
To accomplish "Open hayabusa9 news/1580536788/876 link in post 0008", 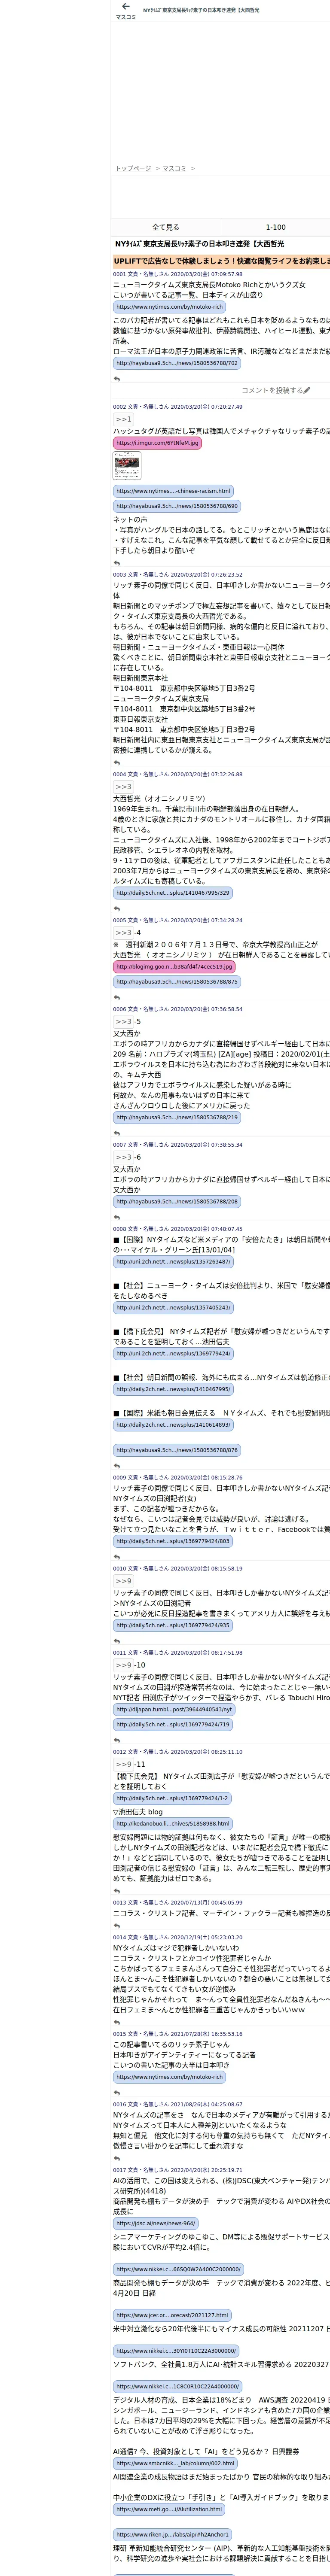I will click(177, 1450).
